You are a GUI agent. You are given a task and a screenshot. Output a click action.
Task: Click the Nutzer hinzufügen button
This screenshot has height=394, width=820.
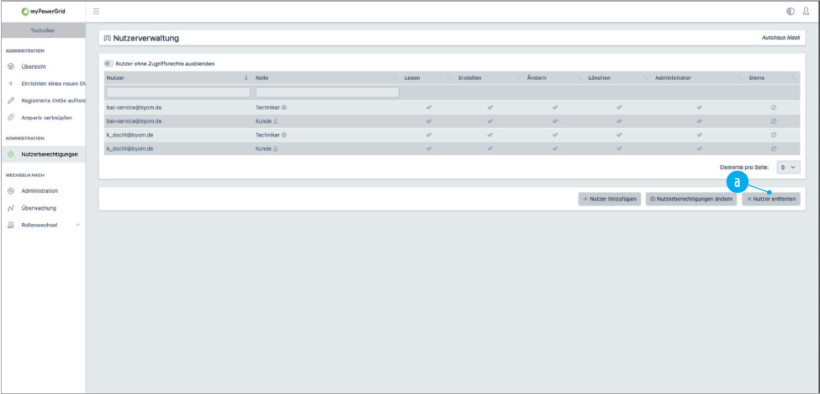[609, 199]
